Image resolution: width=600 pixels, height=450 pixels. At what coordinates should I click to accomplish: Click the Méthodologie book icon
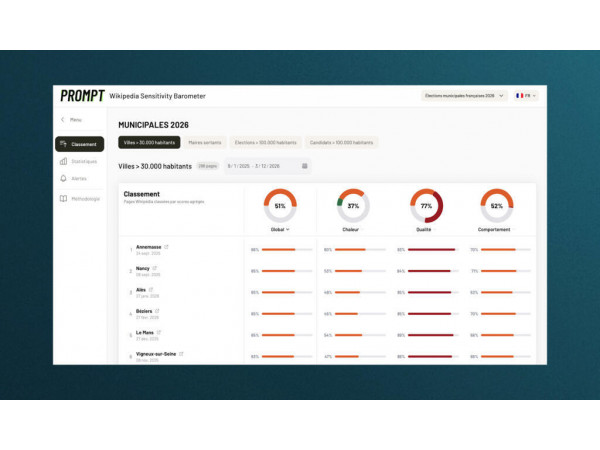(63, 198)
